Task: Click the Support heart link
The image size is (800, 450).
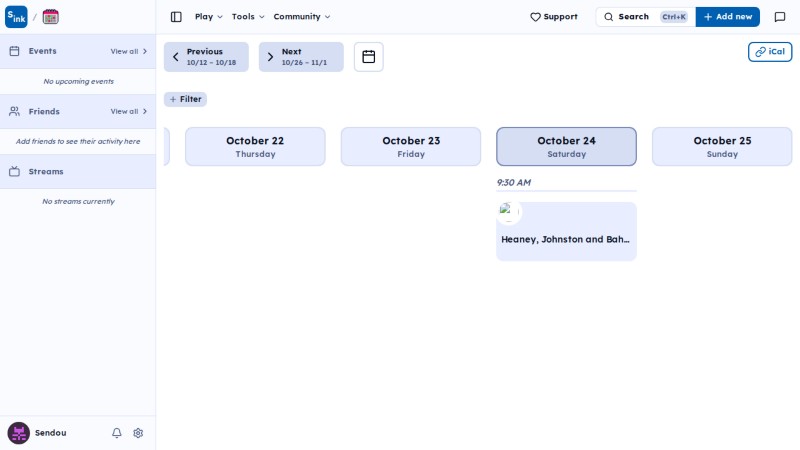Action: pyautogui.click(x=554, y=17)
